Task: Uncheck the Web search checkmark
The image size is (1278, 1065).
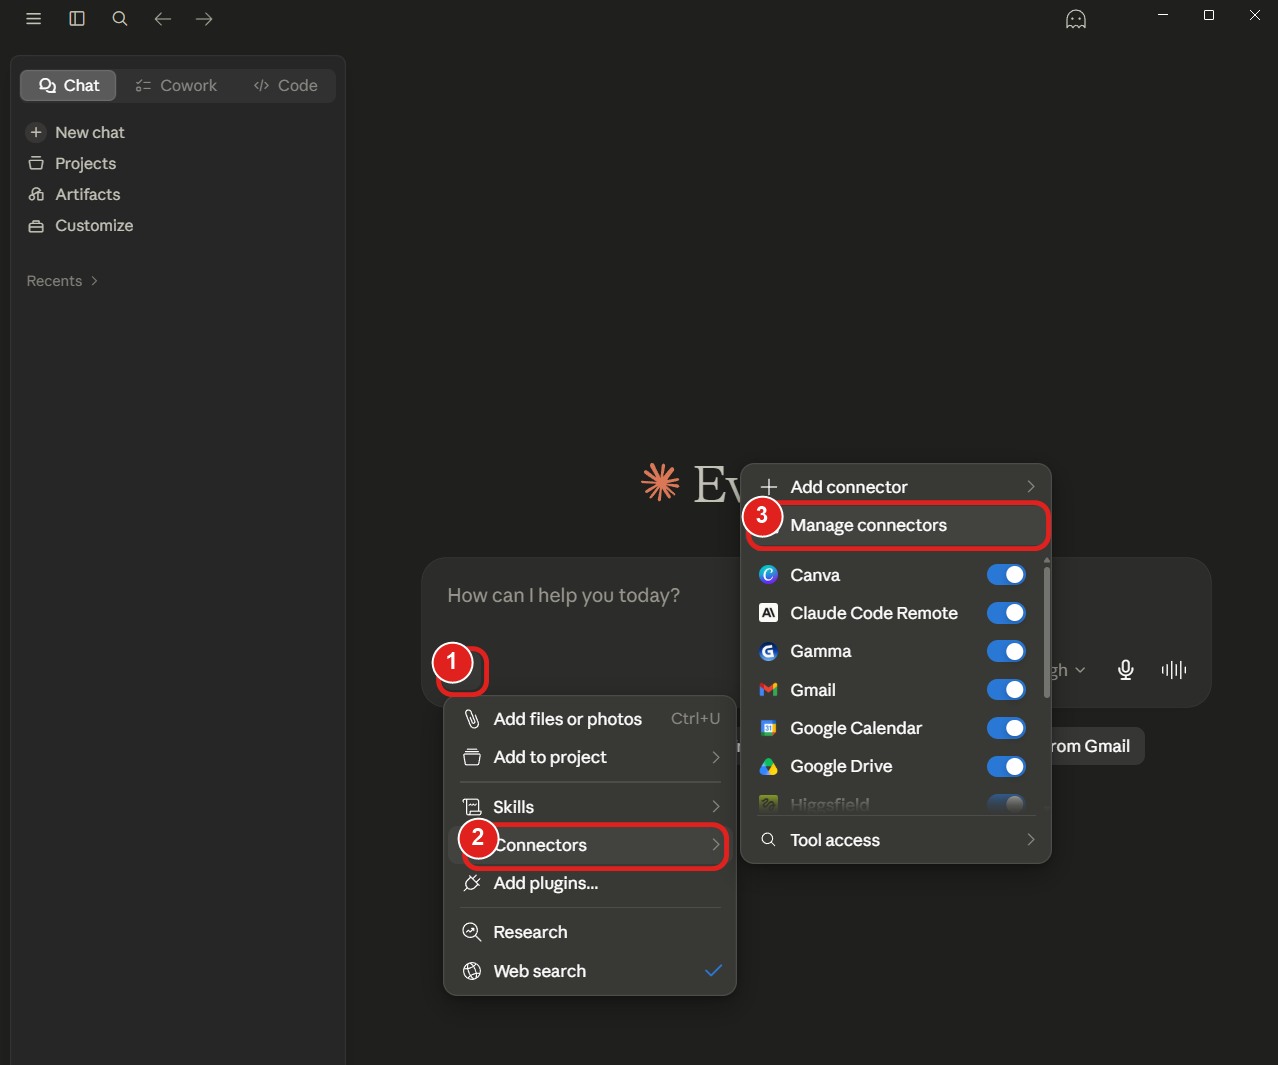Action: (713, 971)
